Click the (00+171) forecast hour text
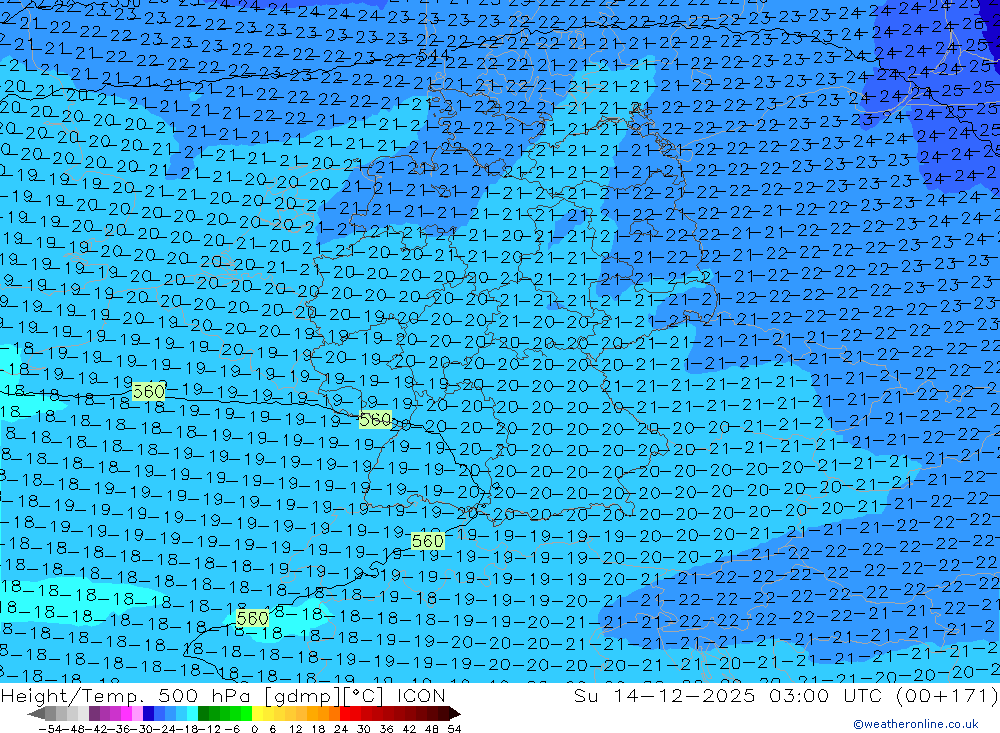 (x=947, y=695)
